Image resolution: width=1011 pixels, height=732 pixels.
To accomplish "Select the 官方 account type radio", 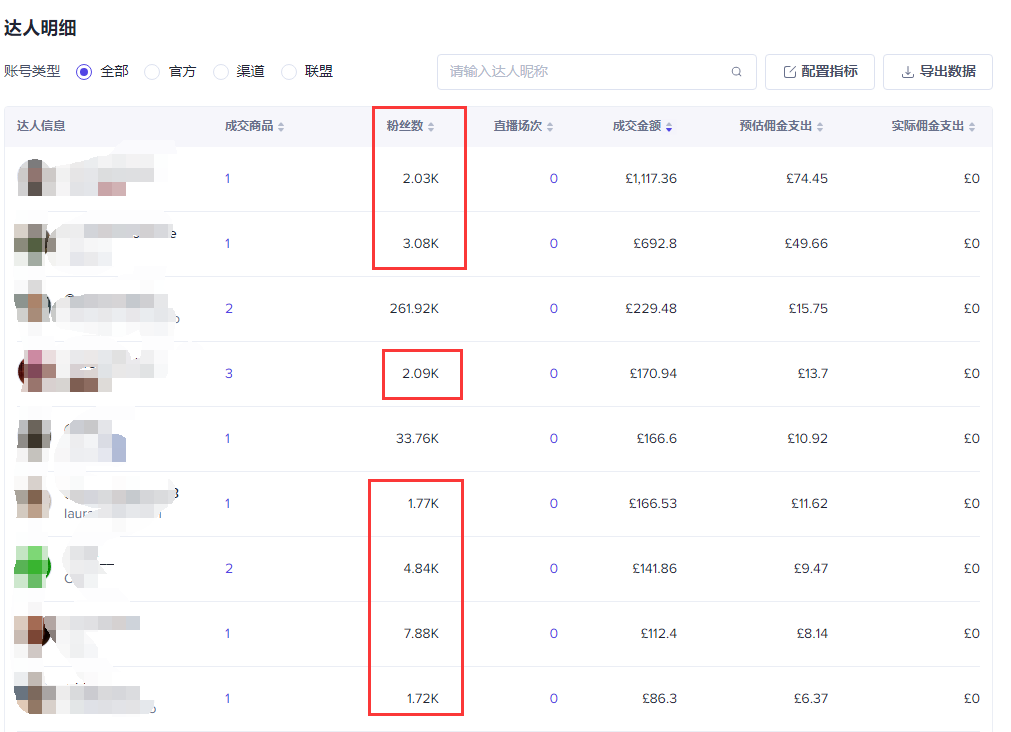I will [152, 72].
